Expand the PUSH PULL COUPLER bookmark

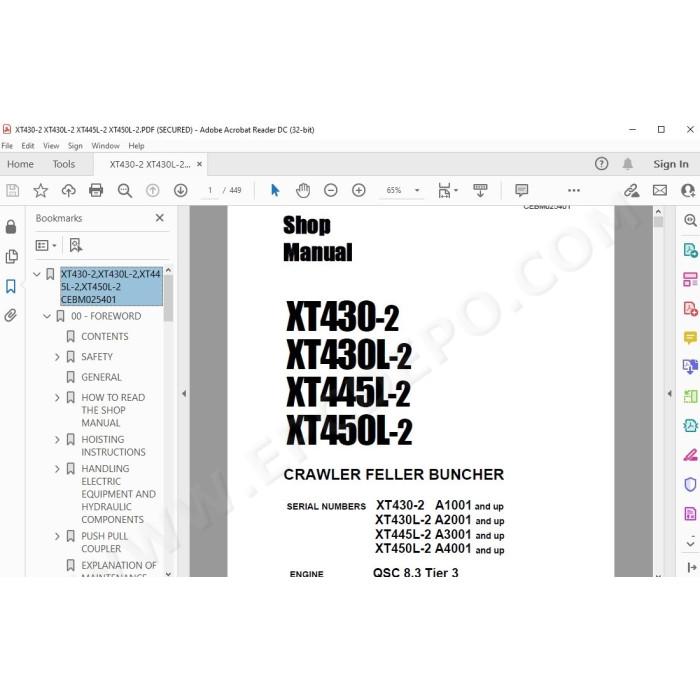tap(57, 536)
